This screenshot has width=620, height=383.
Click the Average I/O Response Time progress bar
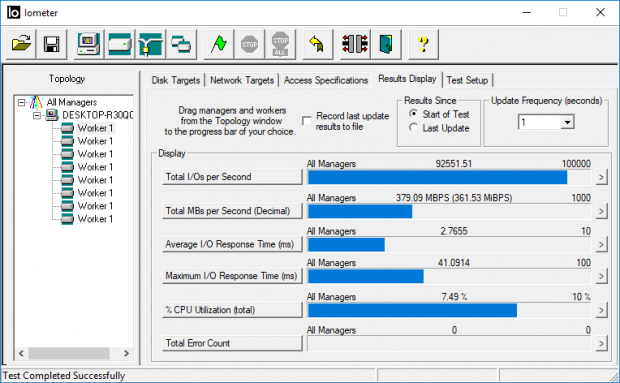[x=449, y=245]
